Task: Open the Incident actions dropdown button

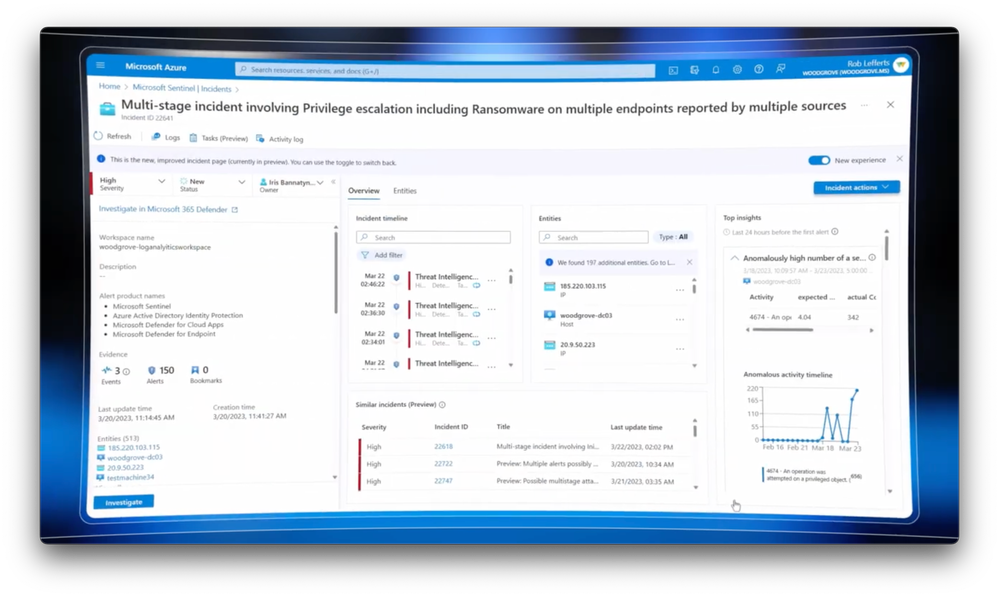Action: point(856,187)
